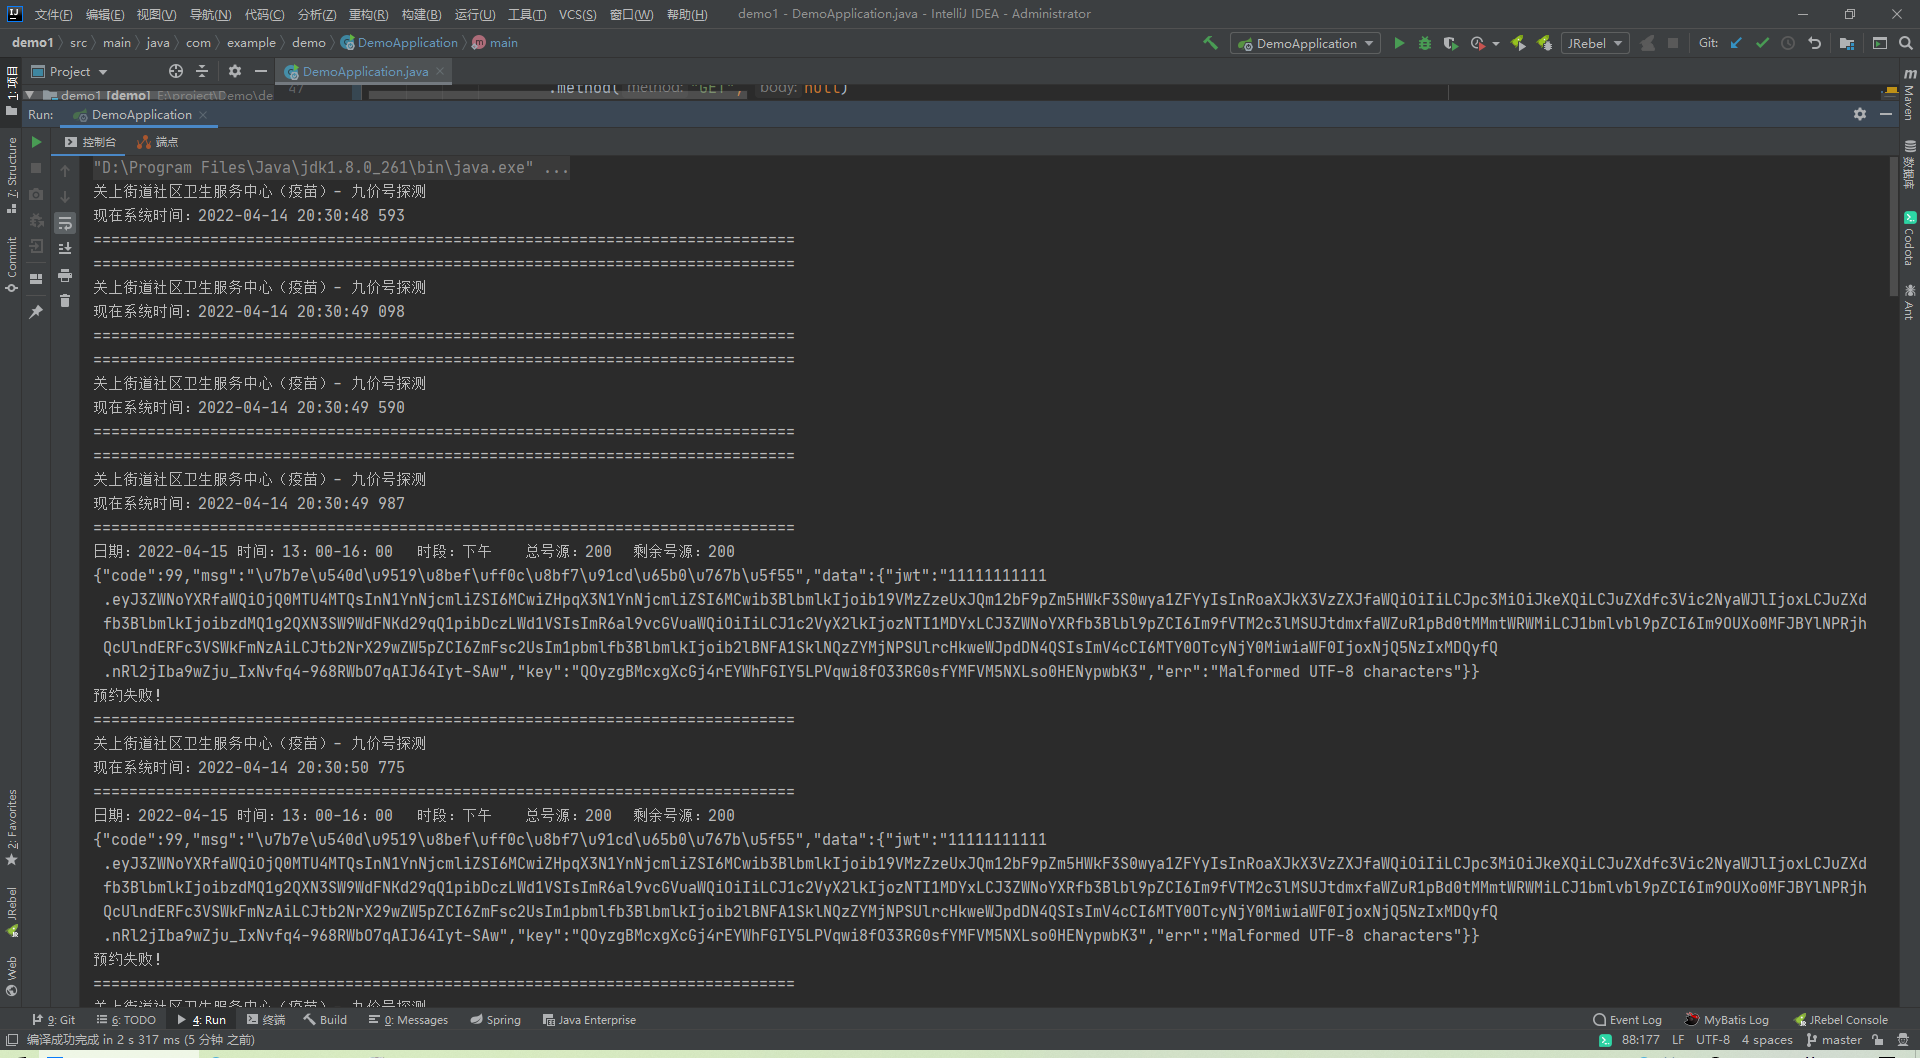
Task: Switch to the 控制台 console tab
Action: (91, 142)
